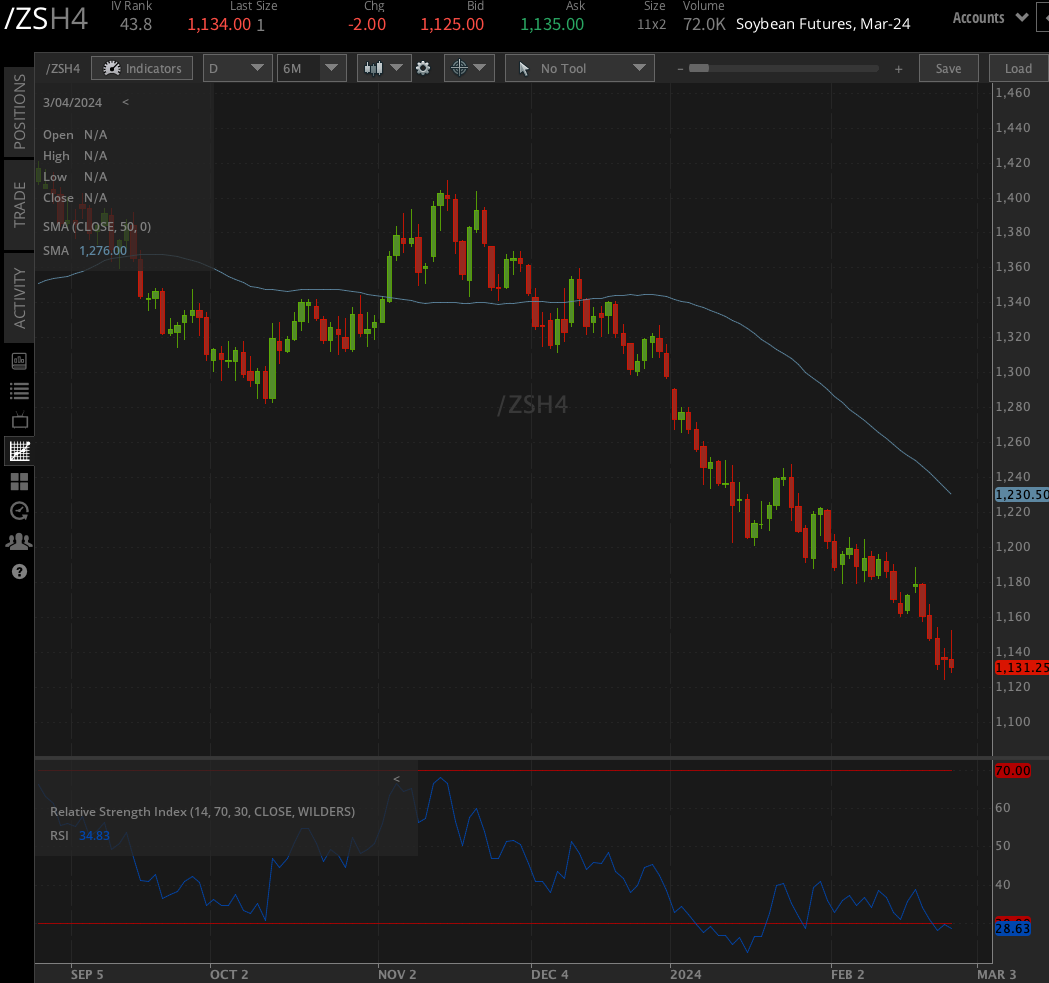Click the TV media icon in sidebar
Viewport: 1049px width, 983px height.
(19, 421)
